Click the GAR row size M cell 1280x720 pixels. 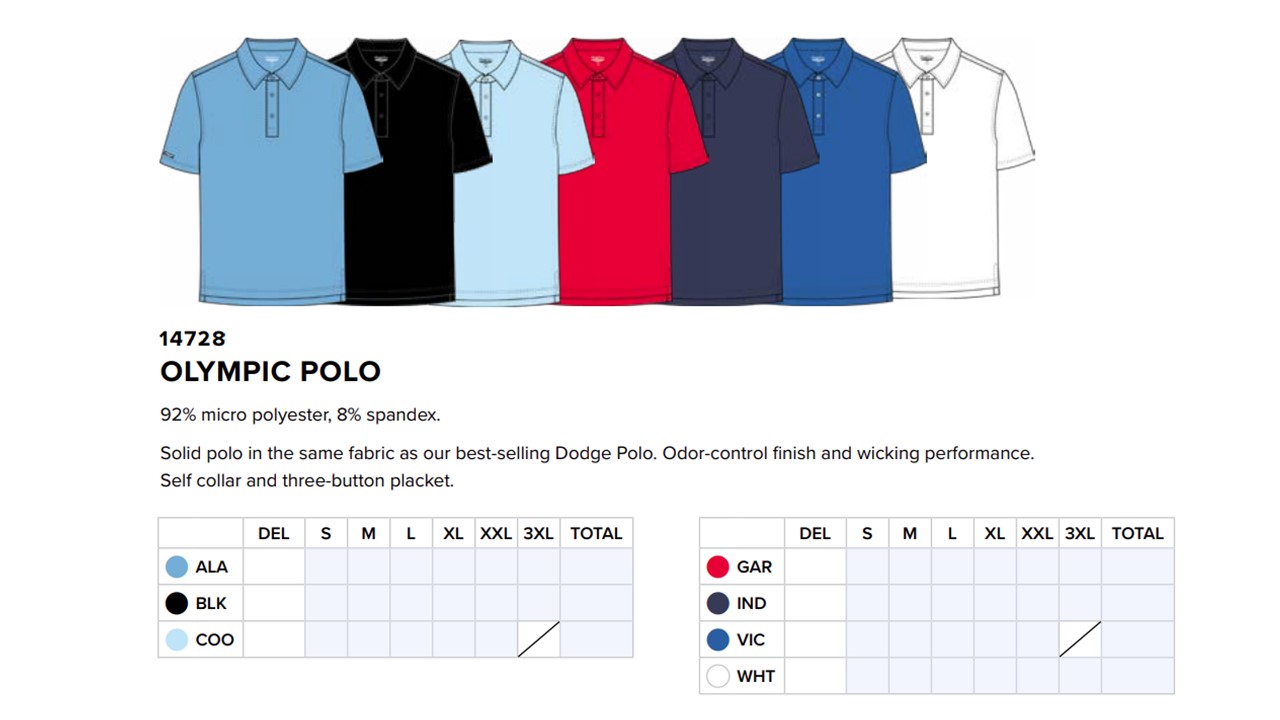tap(909, 567)
